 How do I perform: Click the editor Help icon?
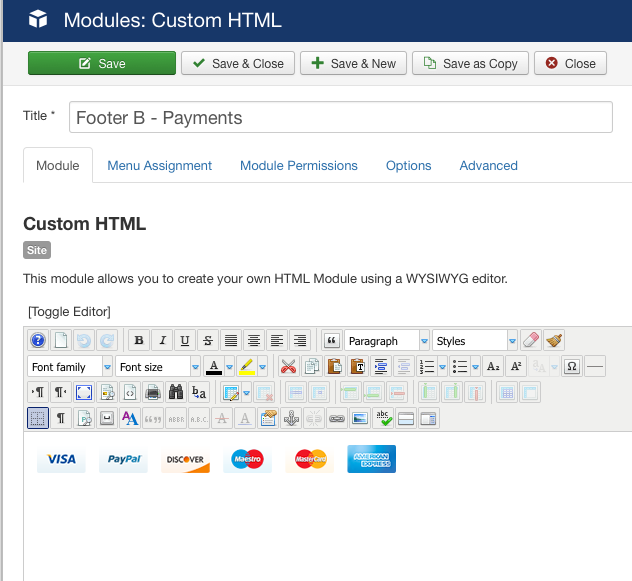38,341
